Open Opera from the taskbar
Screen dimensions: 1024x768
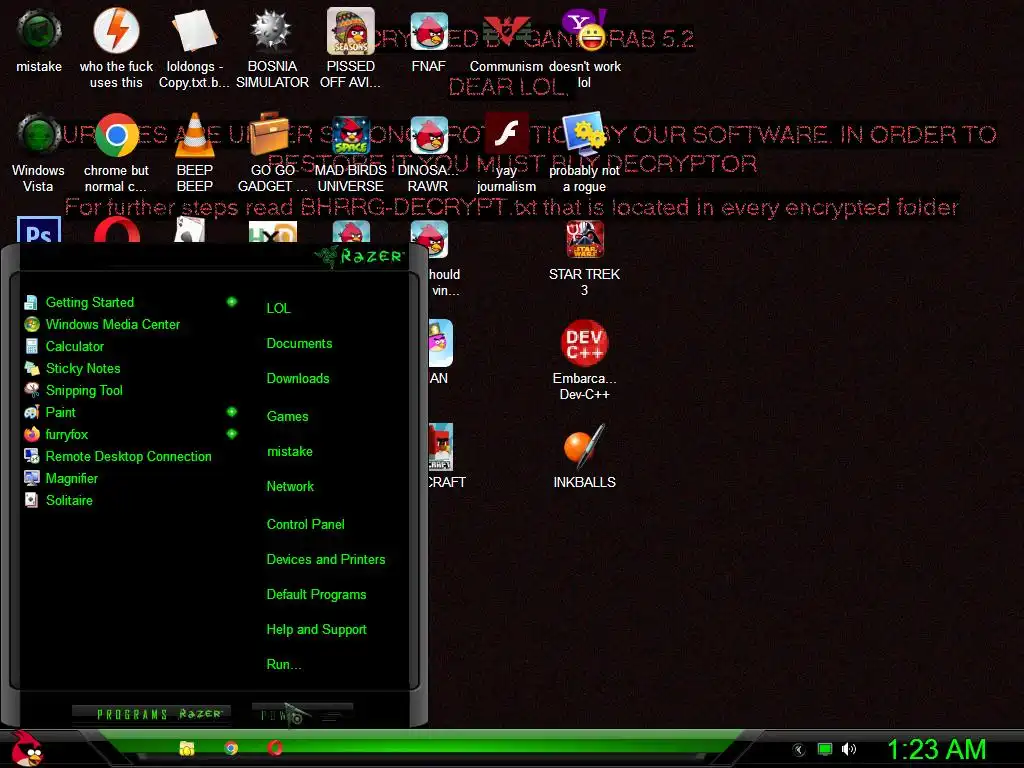[x=275, y=748]
